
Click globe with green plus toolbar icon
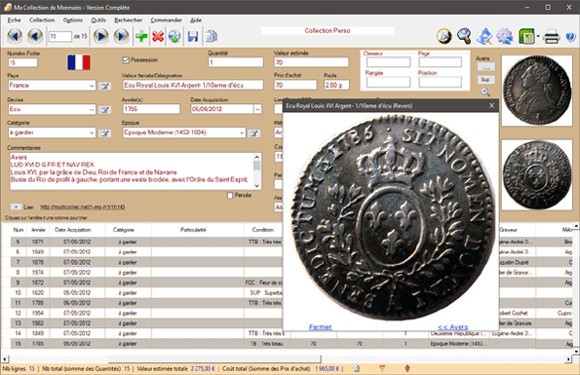point(175,36)
